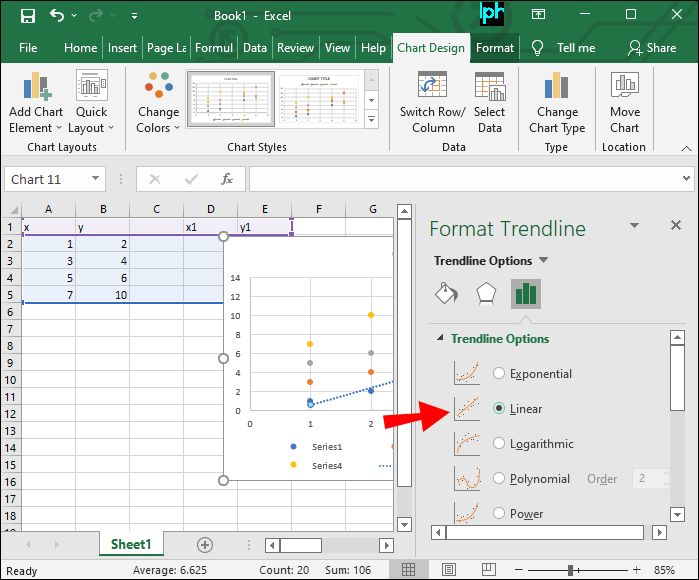This screenshot has height=580, width=699.
Task: Expand the Change Colors dropdown
Action: point(158,104)
